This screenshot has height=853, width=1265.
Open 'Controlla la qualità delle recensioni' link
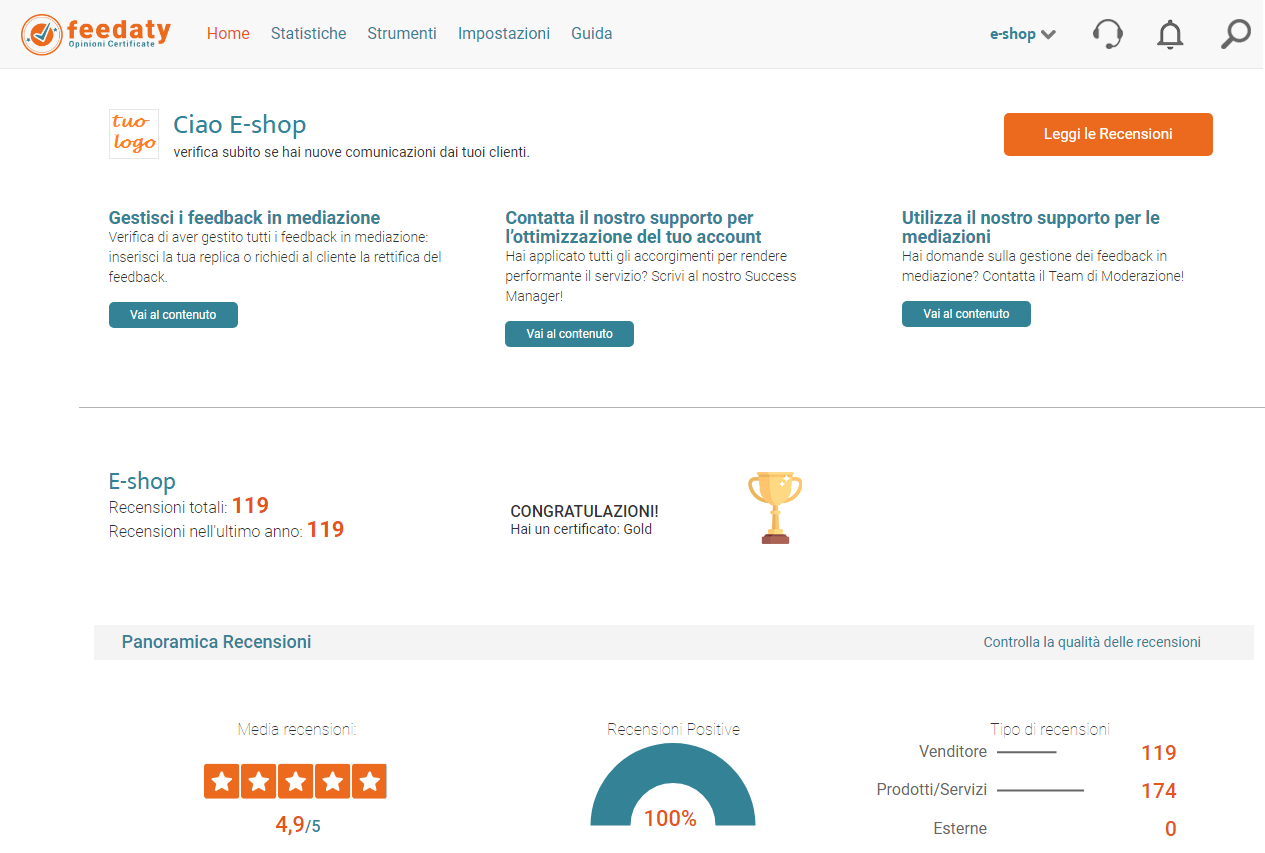pyautogui.click(x=1092, y=642)
